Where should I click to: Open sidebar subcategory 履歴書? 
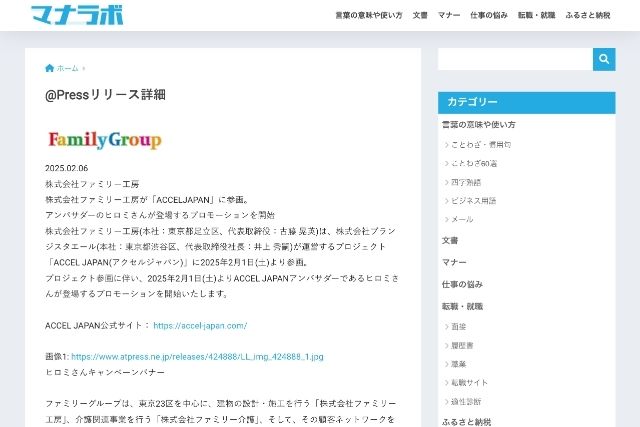[462, 345]
